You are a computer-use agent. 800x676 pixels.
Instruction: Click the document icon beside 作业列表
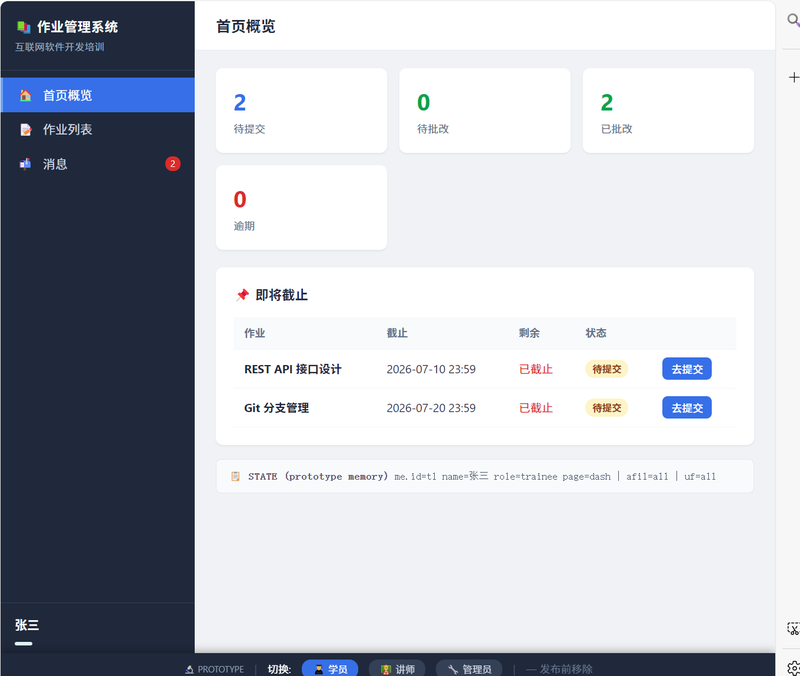point(25,130)
